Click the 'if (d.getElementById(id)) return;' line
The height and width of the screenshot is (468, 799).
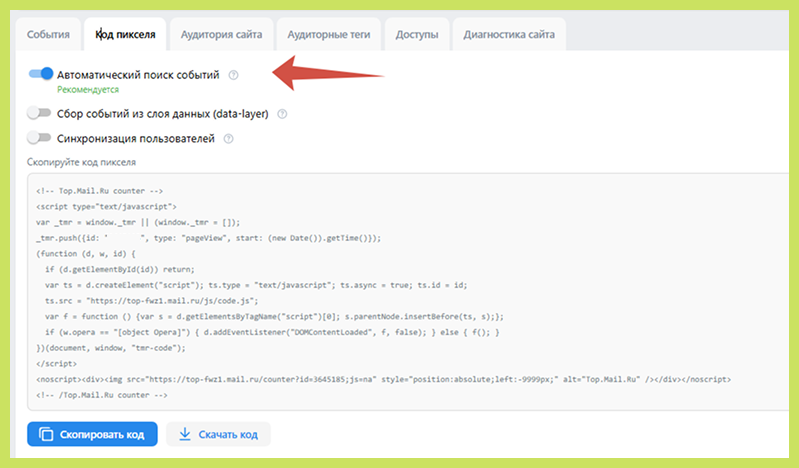pyautogui.click(x=120, y=269)
